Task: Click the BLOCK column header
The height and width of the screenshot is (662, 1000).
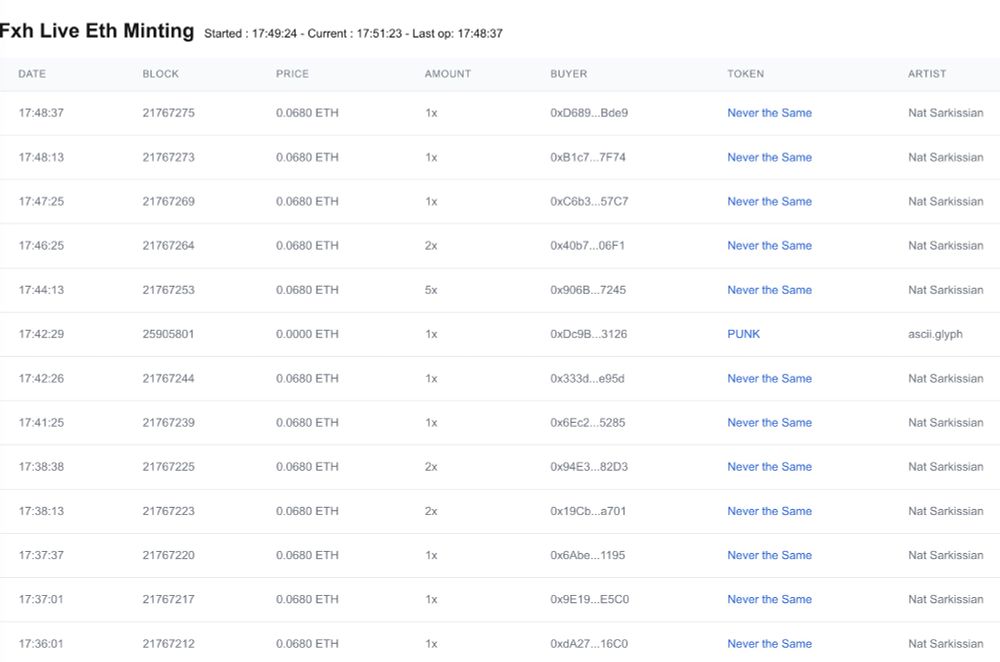Action: point(160,74)
